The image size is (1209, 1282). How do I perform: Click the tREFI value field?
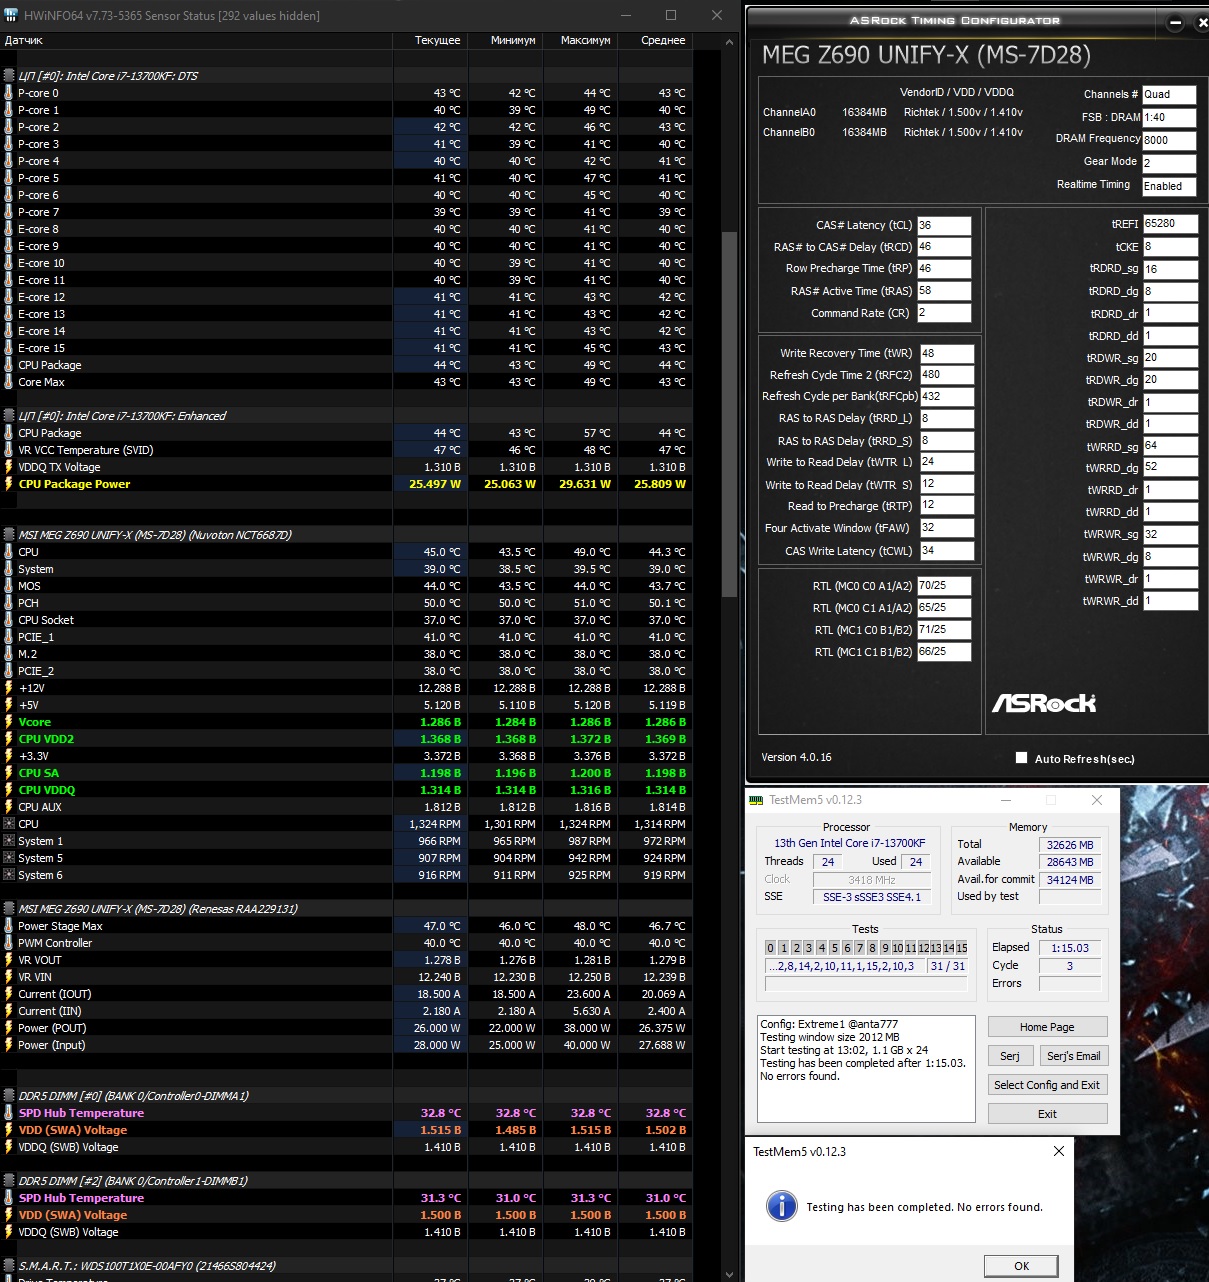coord(1170,224)
